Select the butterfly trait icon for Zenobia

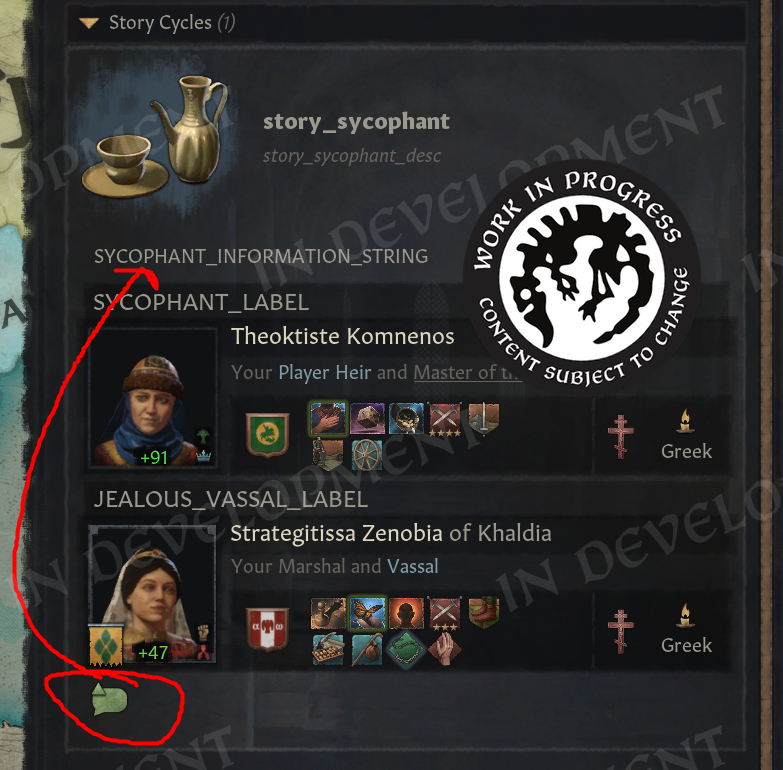367,612
